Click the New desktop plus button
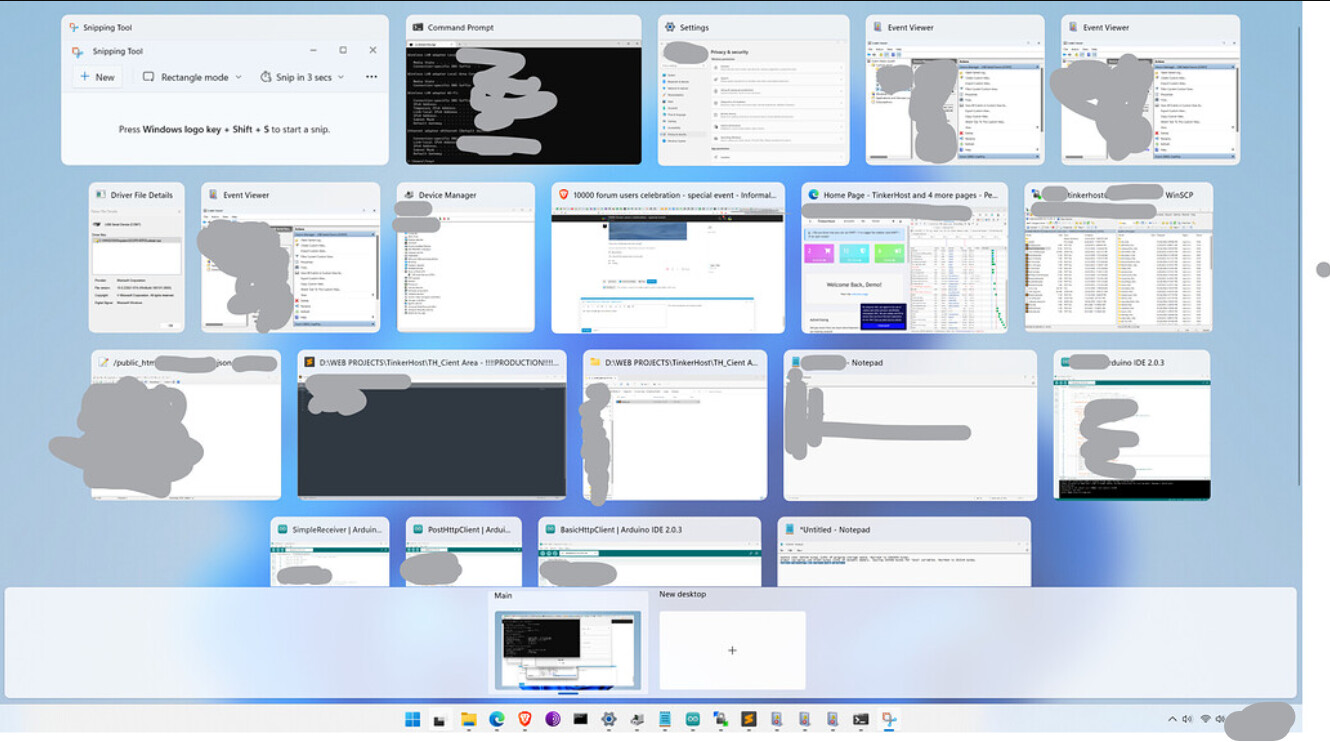The image size is (1330, 742). (732, 650)
